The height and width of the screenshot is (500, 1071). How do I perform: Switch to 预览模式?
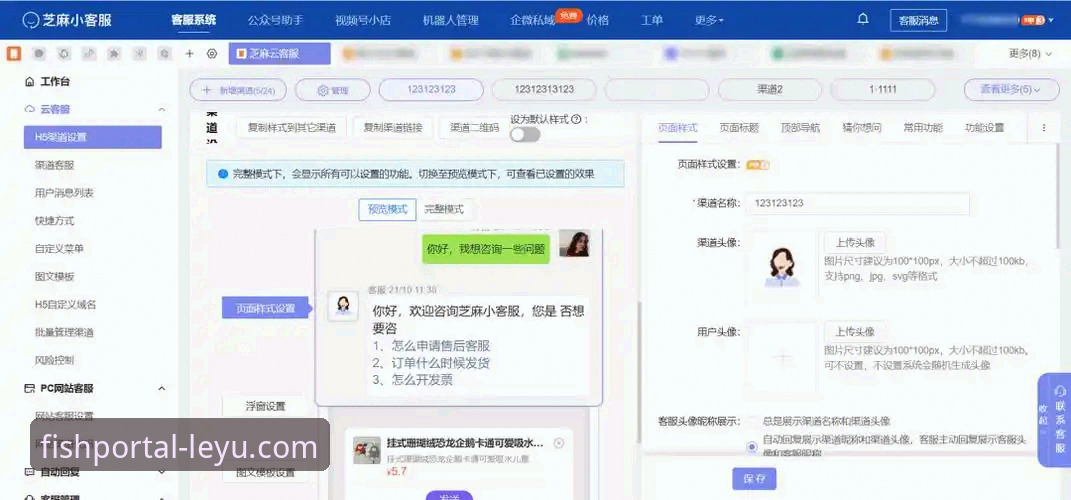coord(387,210)
